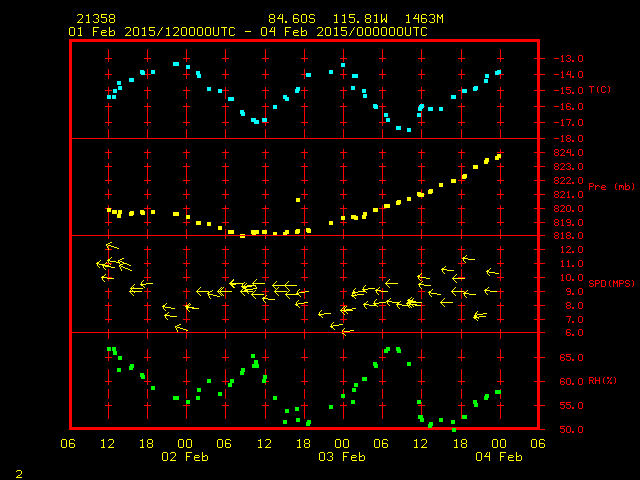Click the 03 Feb date label
Viewport: 640px width, 480px height.
coord(342,457)
